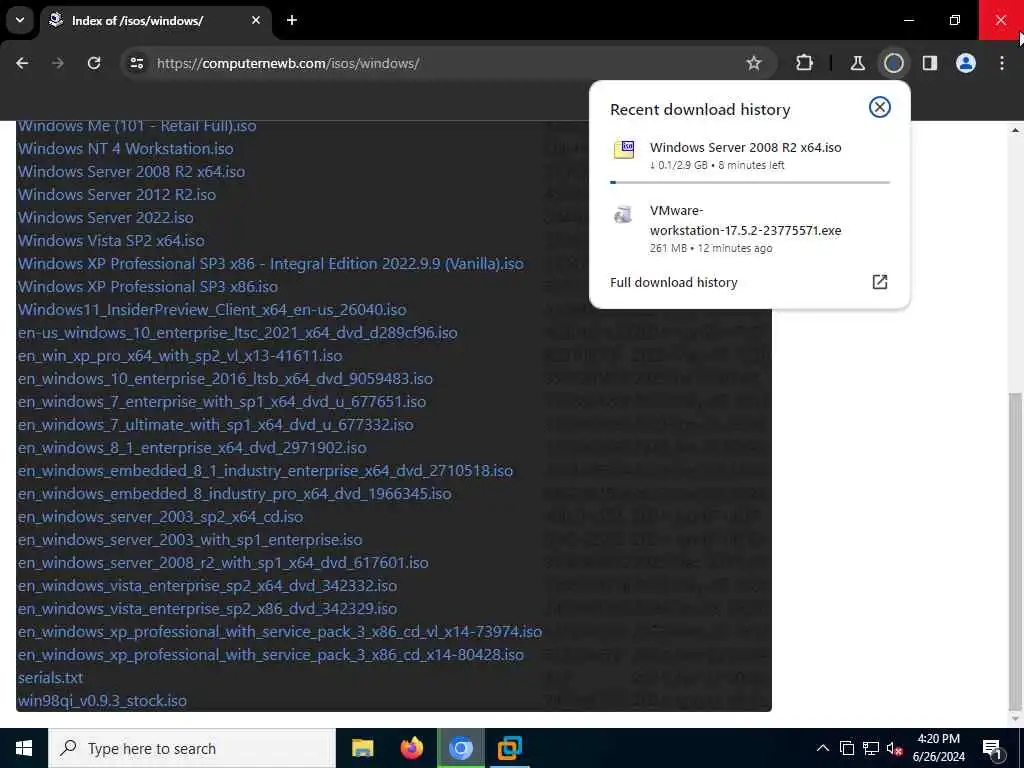Open the Chrome profile avatar
Screen dimensions: 1024x768
pyautogui.click(x=966, y=63)
